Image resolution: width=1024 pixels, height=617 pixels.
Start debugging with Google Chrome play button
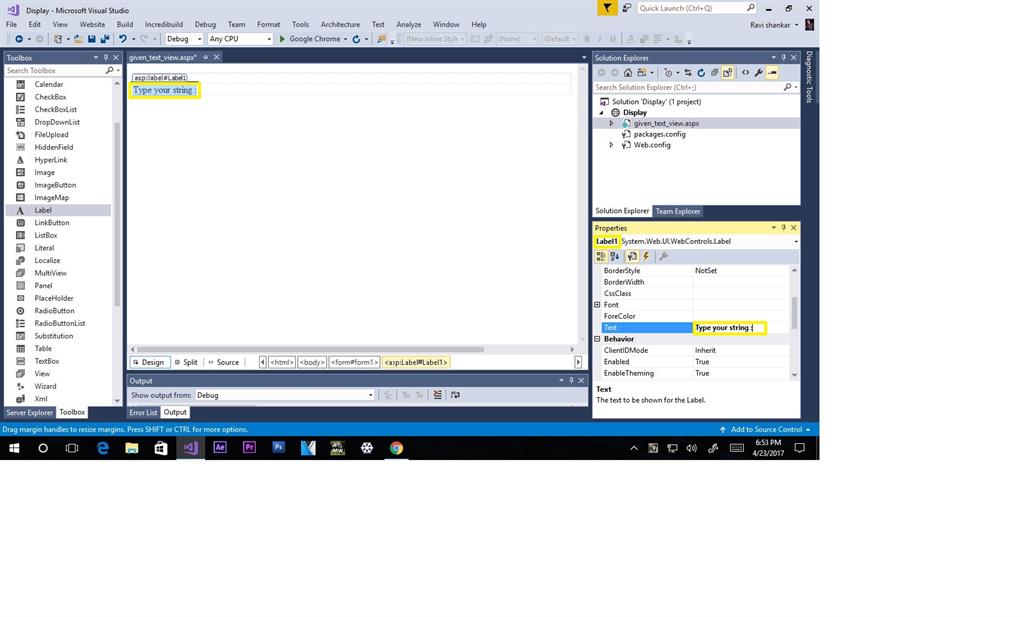[283, 39]
